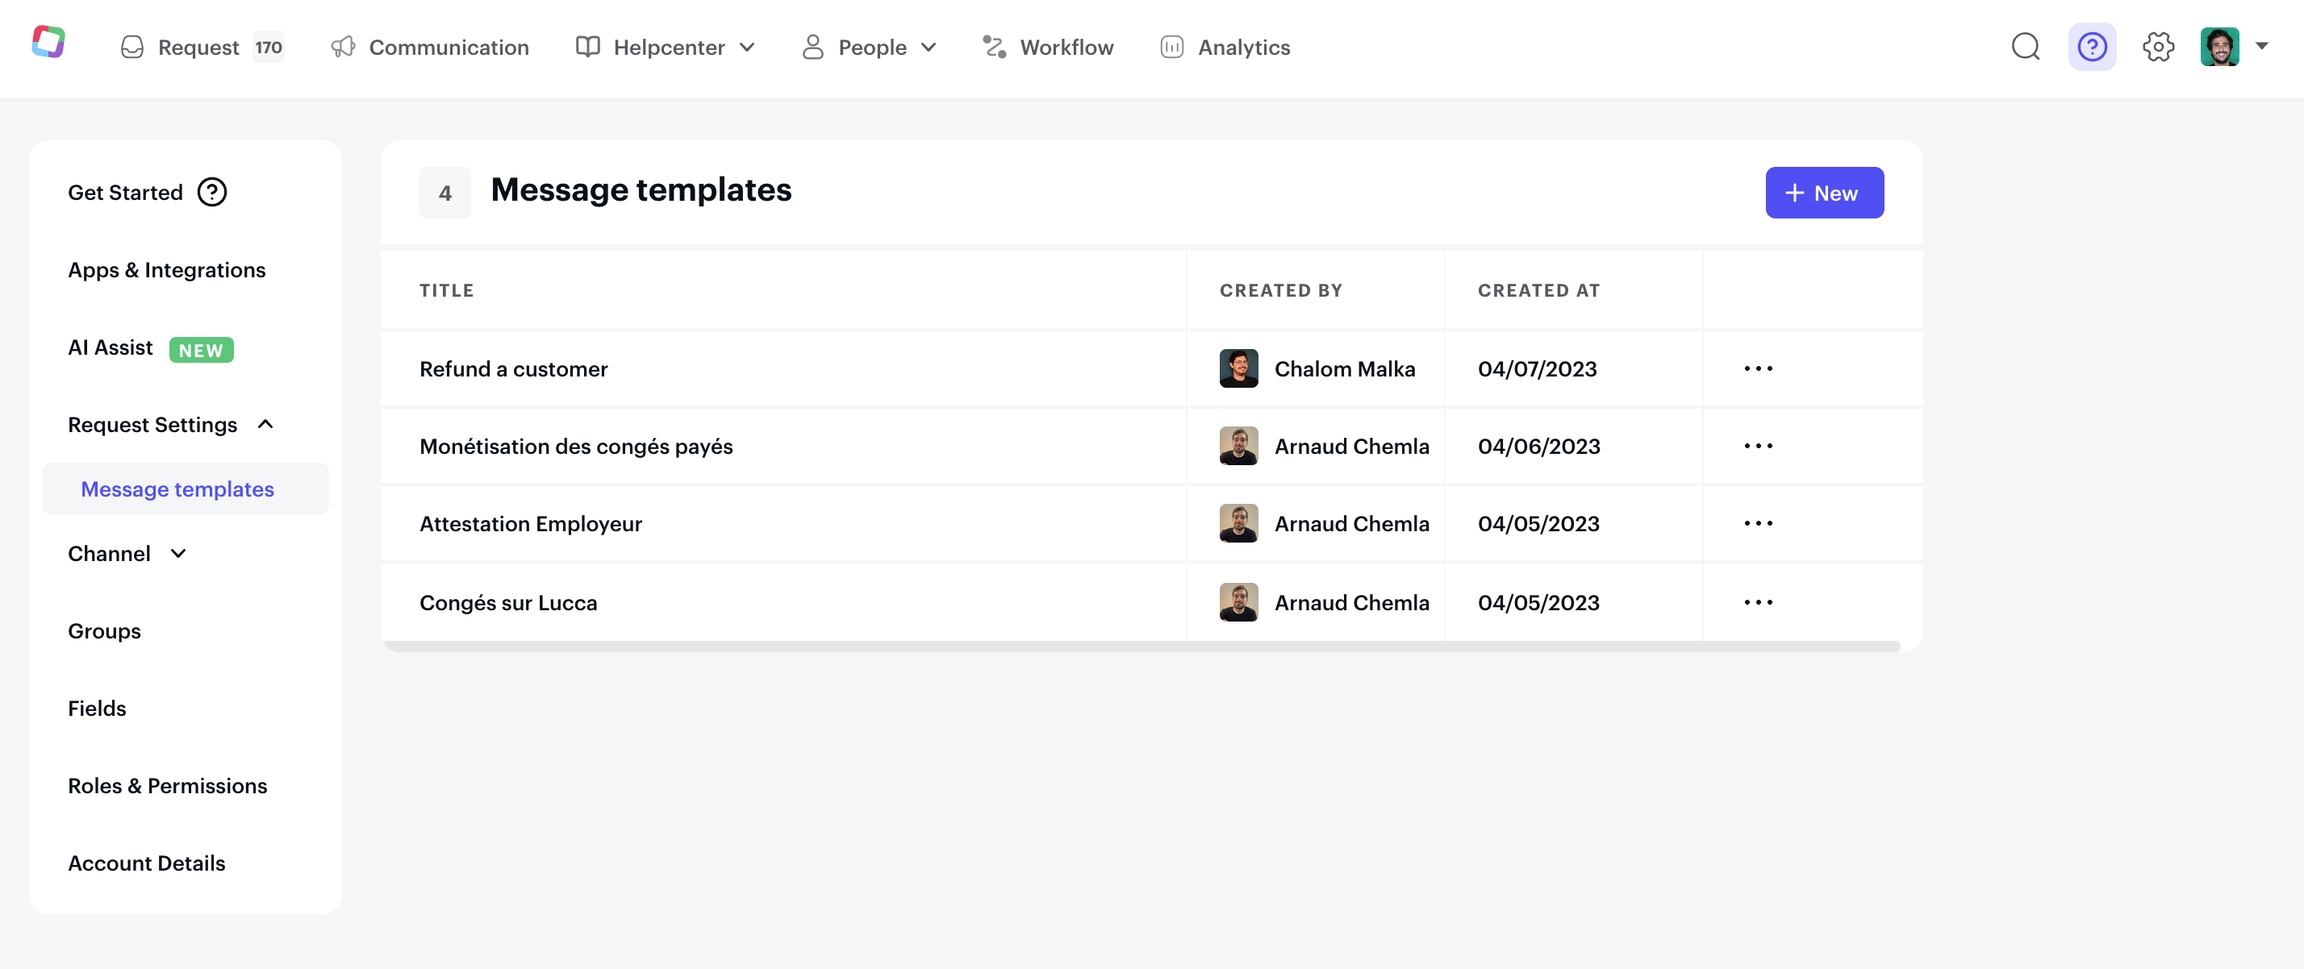Image resolution: width=2304 pixels, height=969 pixels.
Task: Open the Request inbox with 170 badge
Action: [x=201, y=47]
